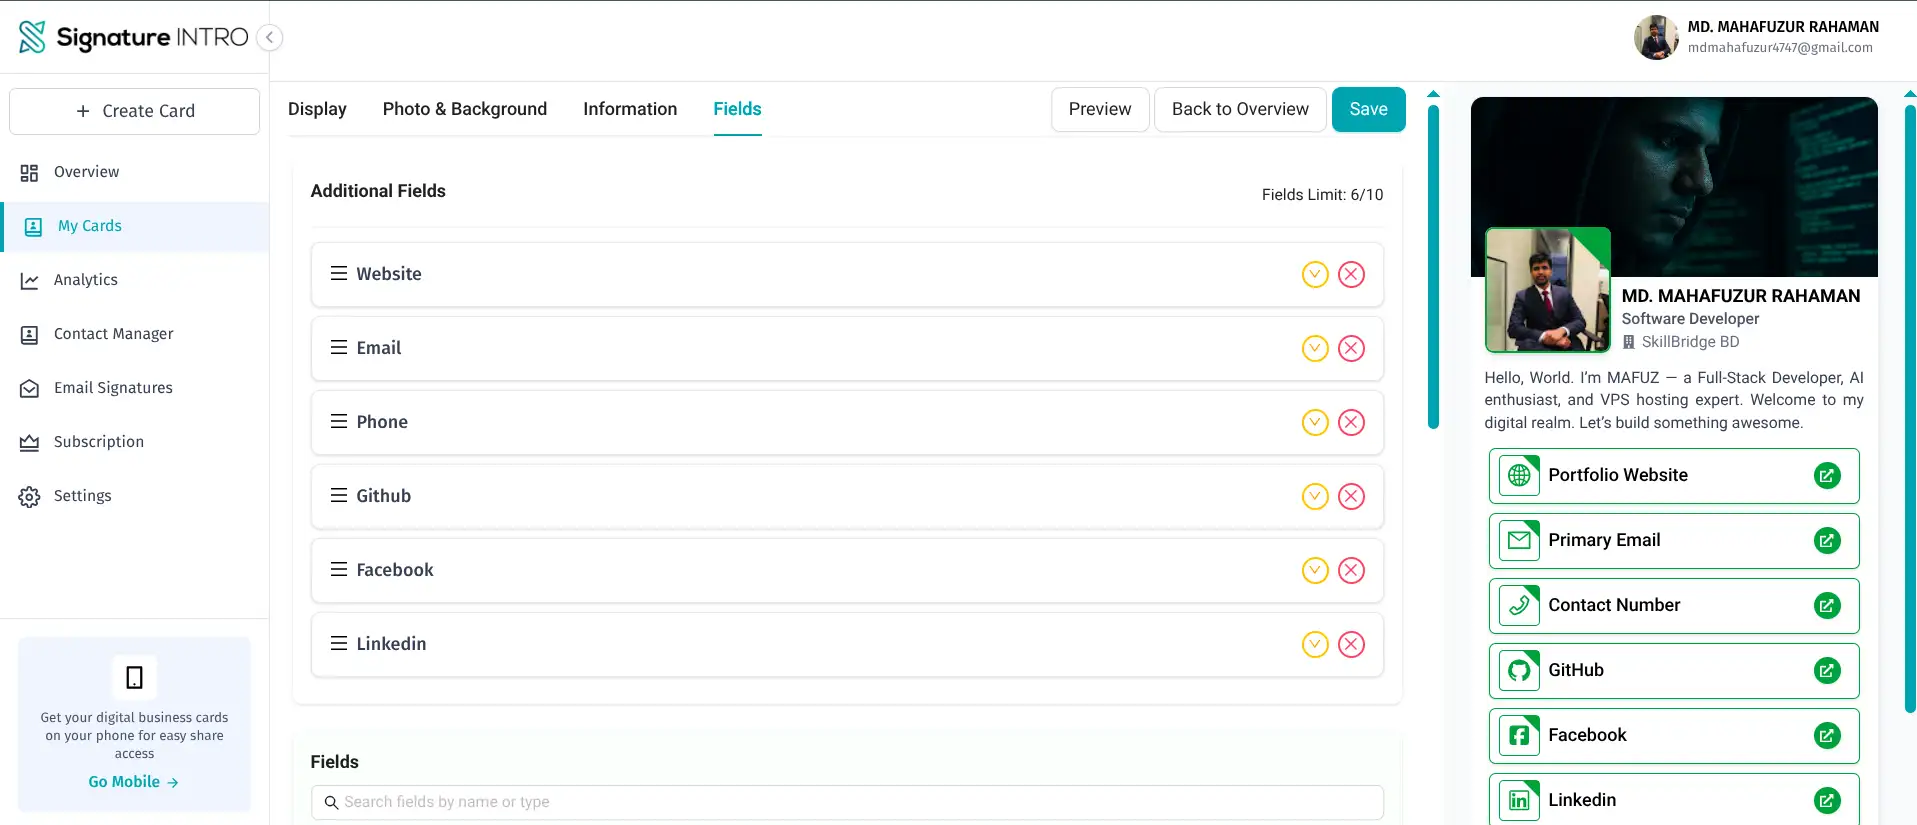Click the user profile avatar at top right
1917x825 pixels.
click(x=1655, y=37)
